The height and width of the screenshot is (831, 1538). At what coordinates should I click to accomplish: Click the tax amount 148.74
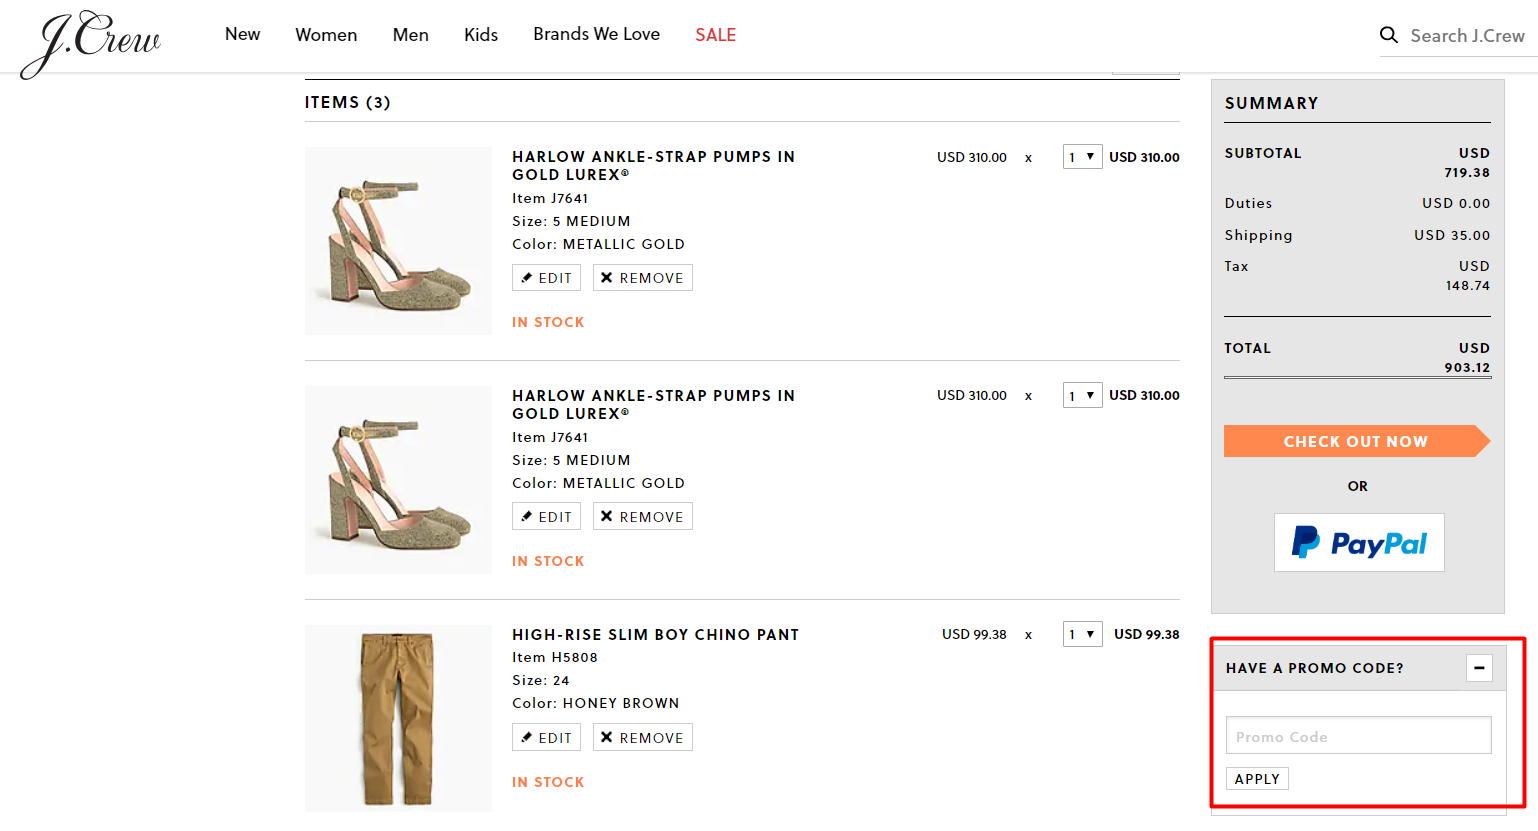[x=1468, y=285]
